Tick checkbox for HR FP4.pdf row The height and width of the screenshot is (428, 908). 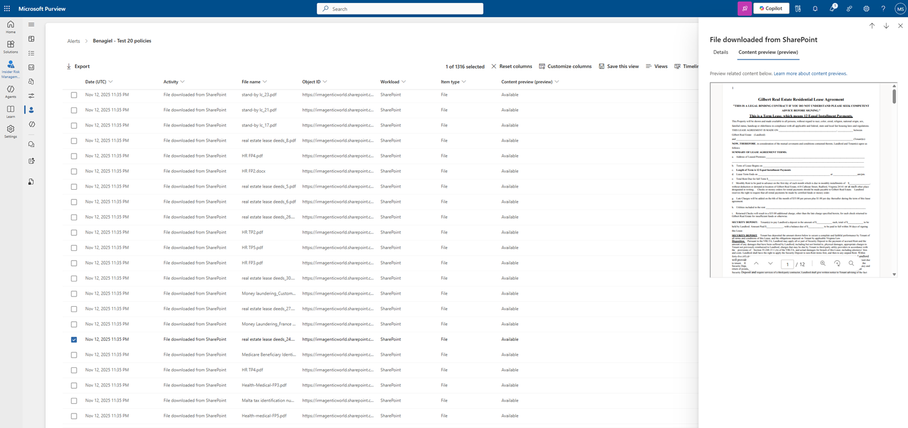74,156
